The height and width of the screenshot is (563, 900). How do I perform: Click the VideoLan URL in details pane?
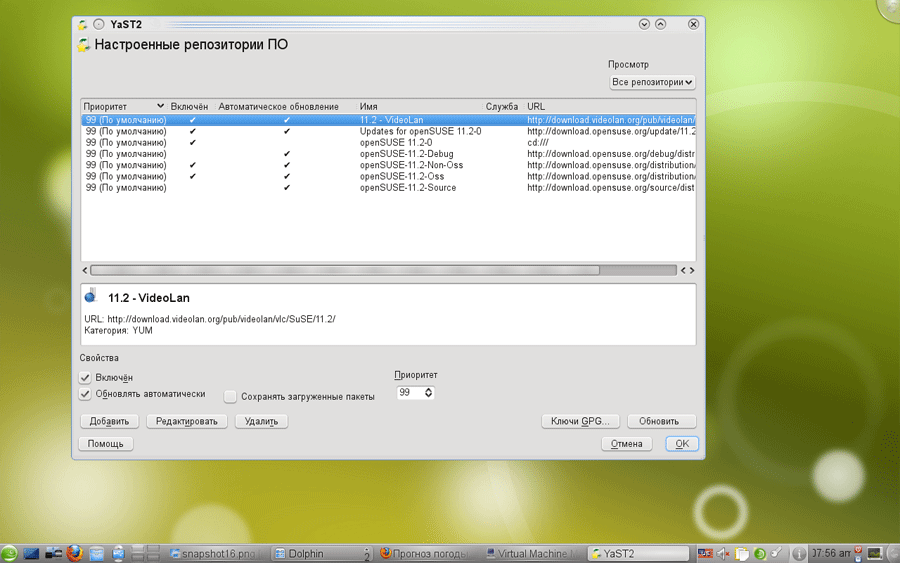tap(222, 319)
